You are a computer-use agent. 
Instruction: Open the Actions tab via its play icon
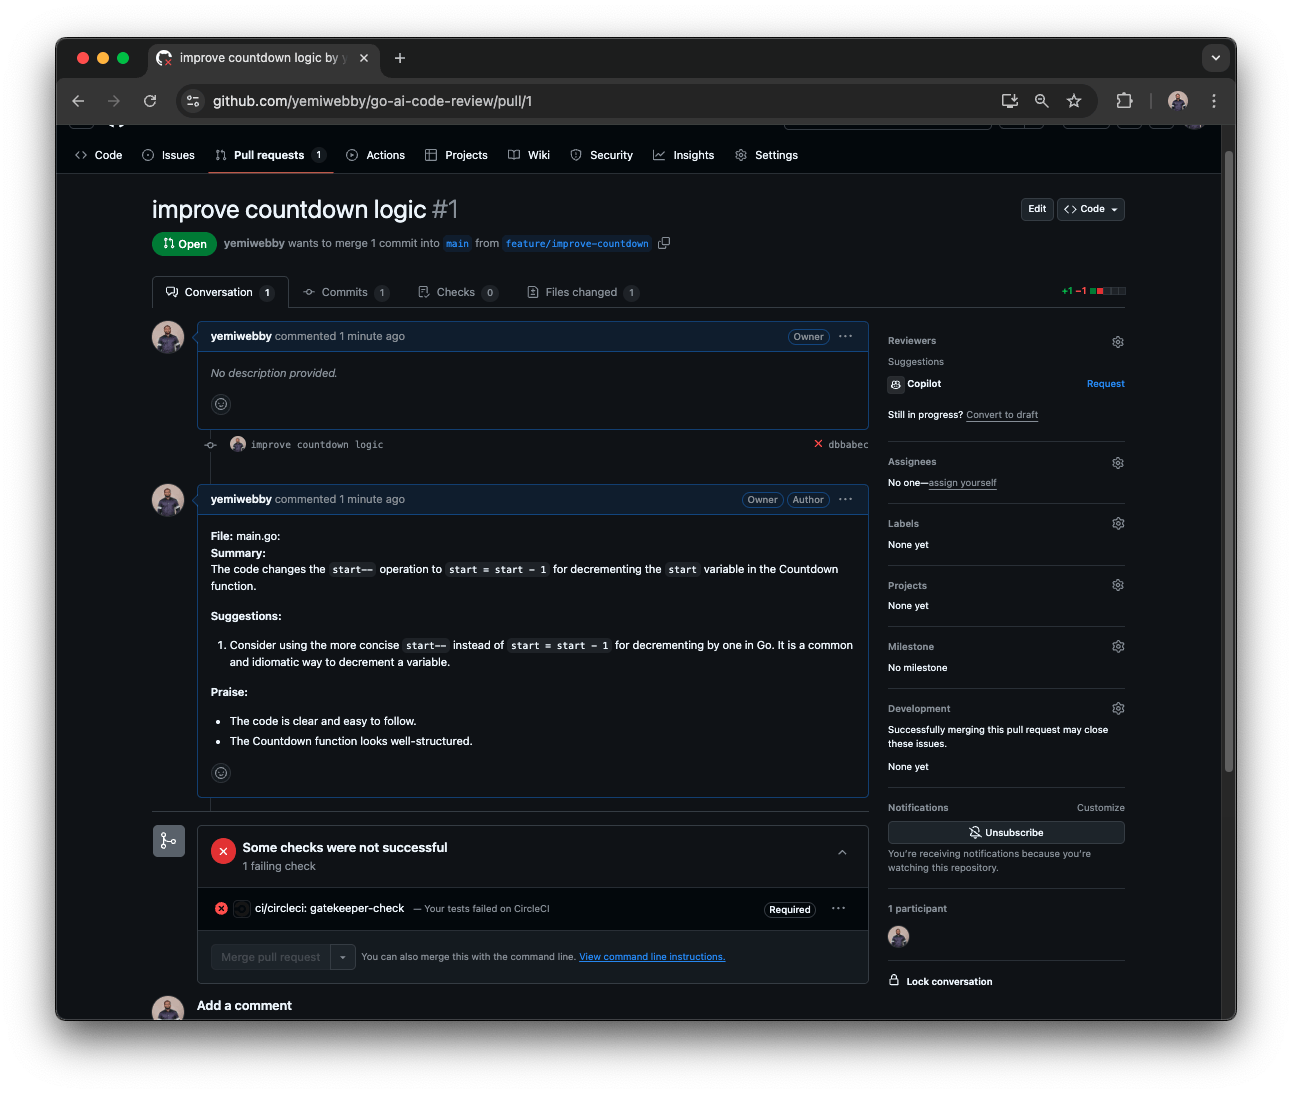tap(351, 155)
